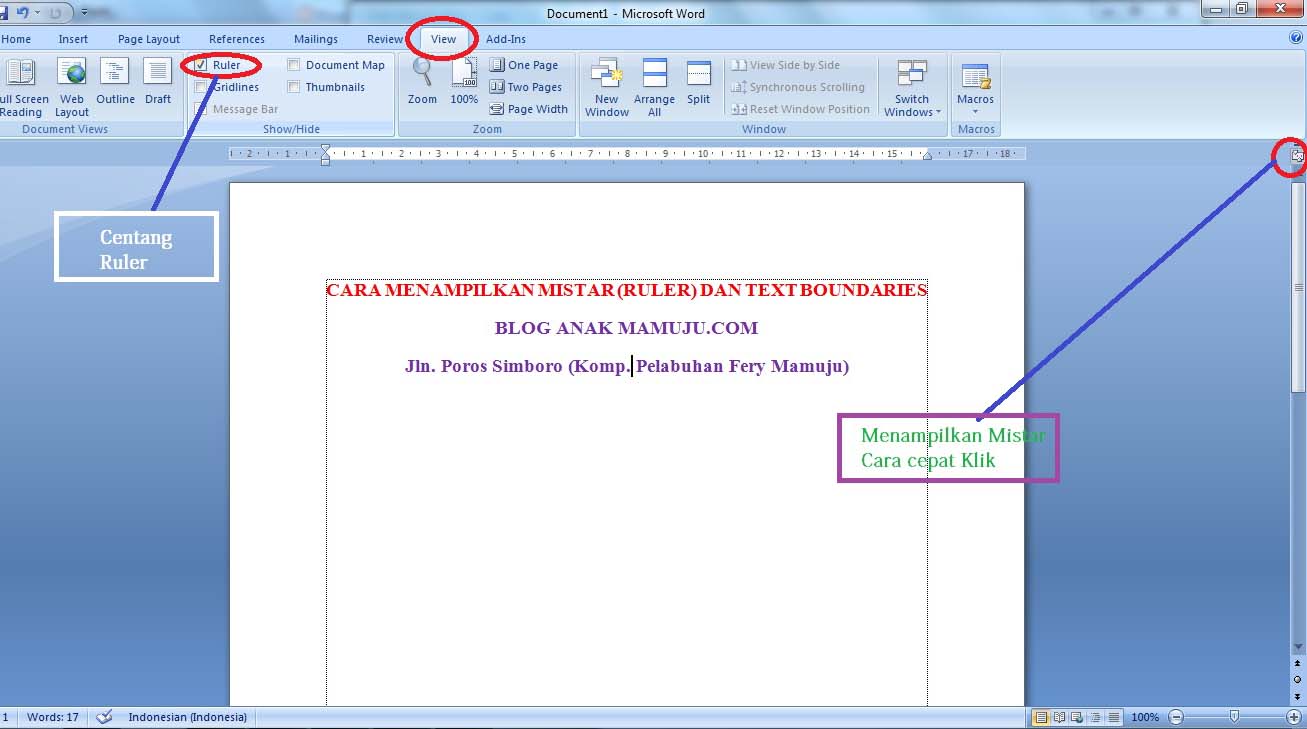Viewport: 1307px width, 729px height.
Task: Switch to Draft view
Action: click(x=158, y=82)
